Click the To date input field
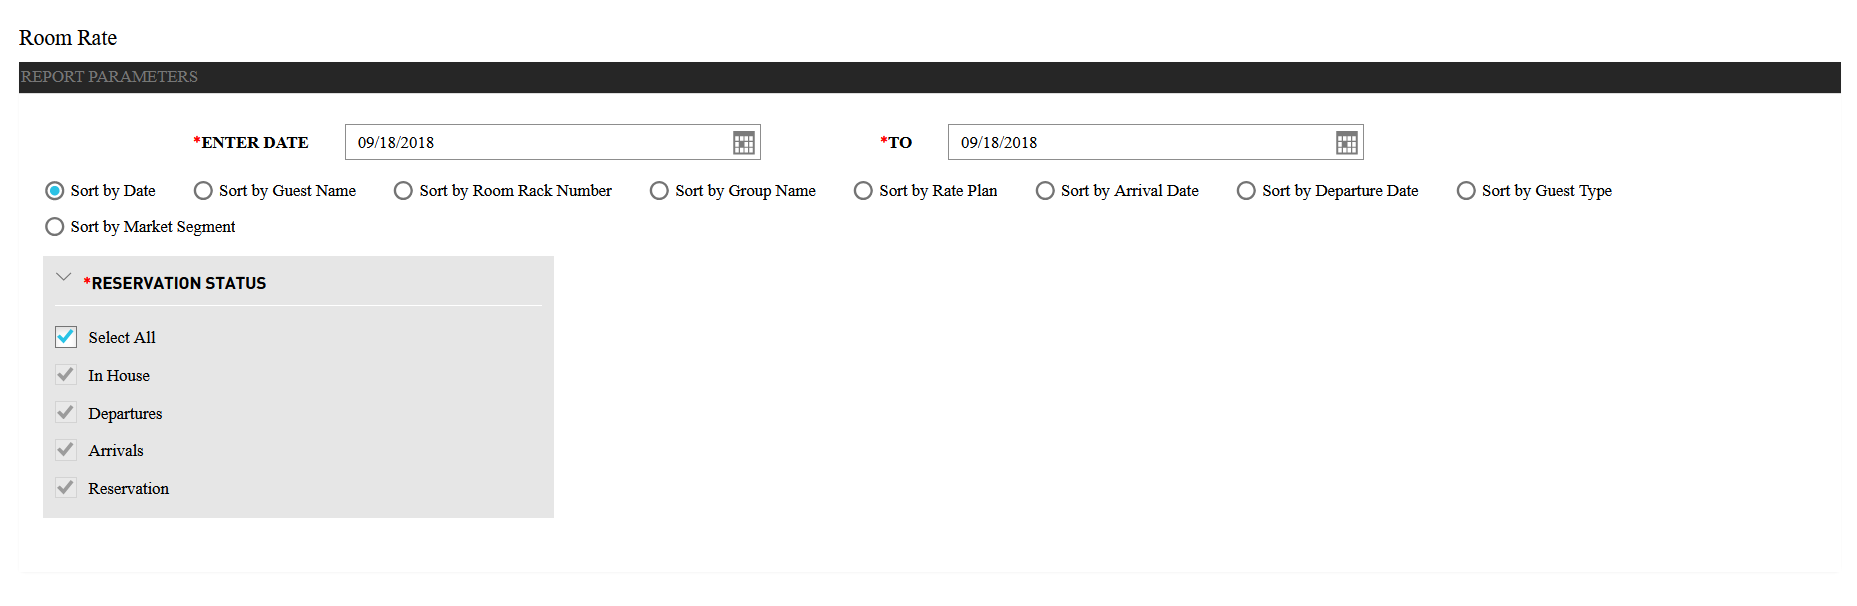The image size is (1857, 606). 1156,142
